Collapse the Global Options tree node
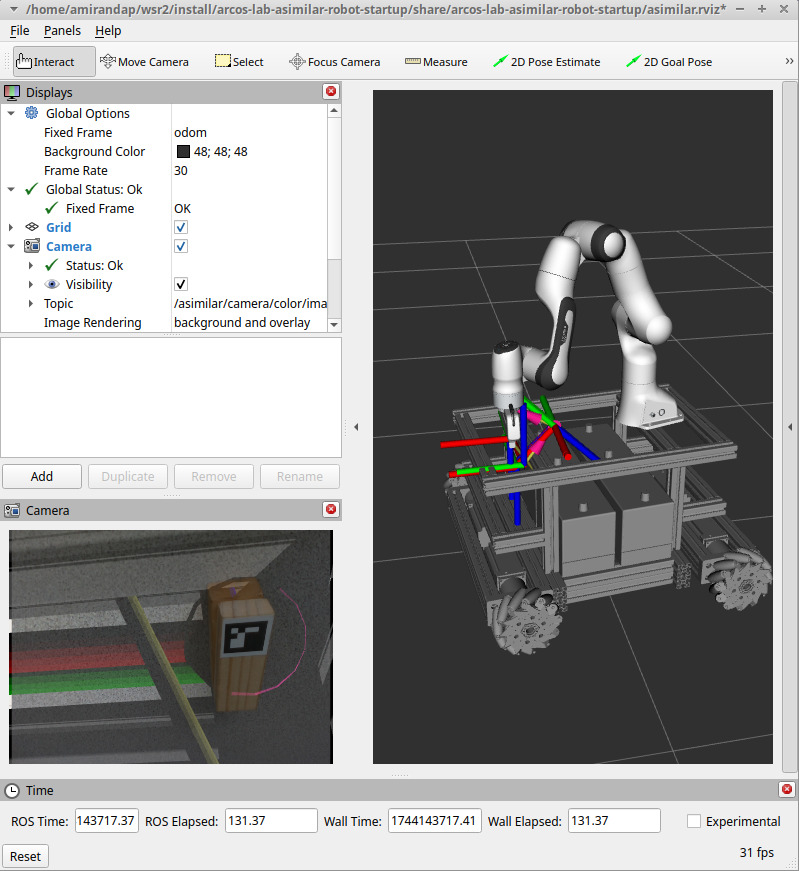The width and height of the screenshot is (799, 871). (11, 114)
